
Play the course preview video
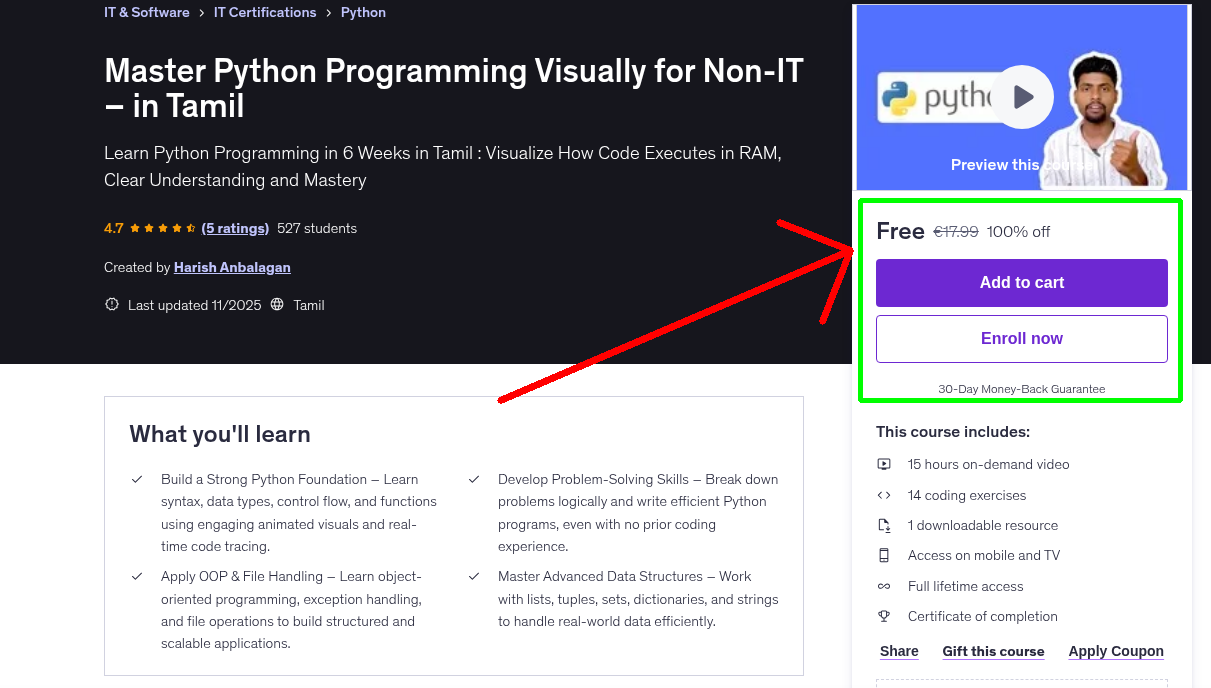point(1021,96)
